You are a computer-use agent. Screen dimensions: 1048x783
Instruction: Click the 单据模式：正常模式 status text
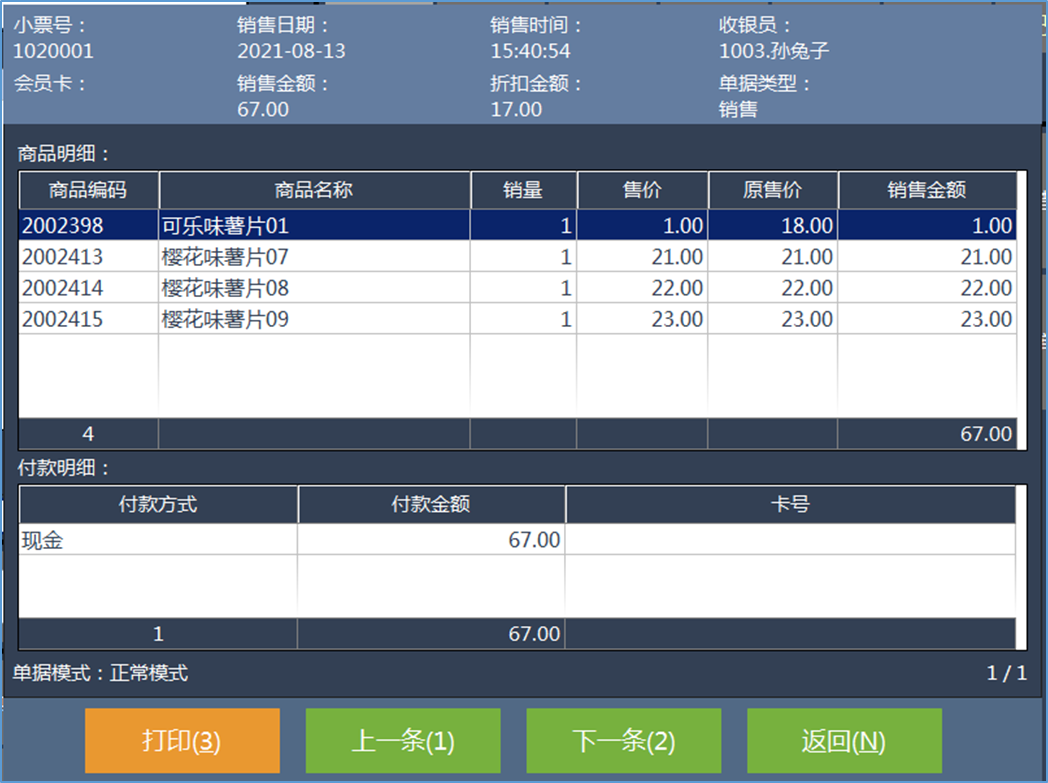click(x=100, y=673)
